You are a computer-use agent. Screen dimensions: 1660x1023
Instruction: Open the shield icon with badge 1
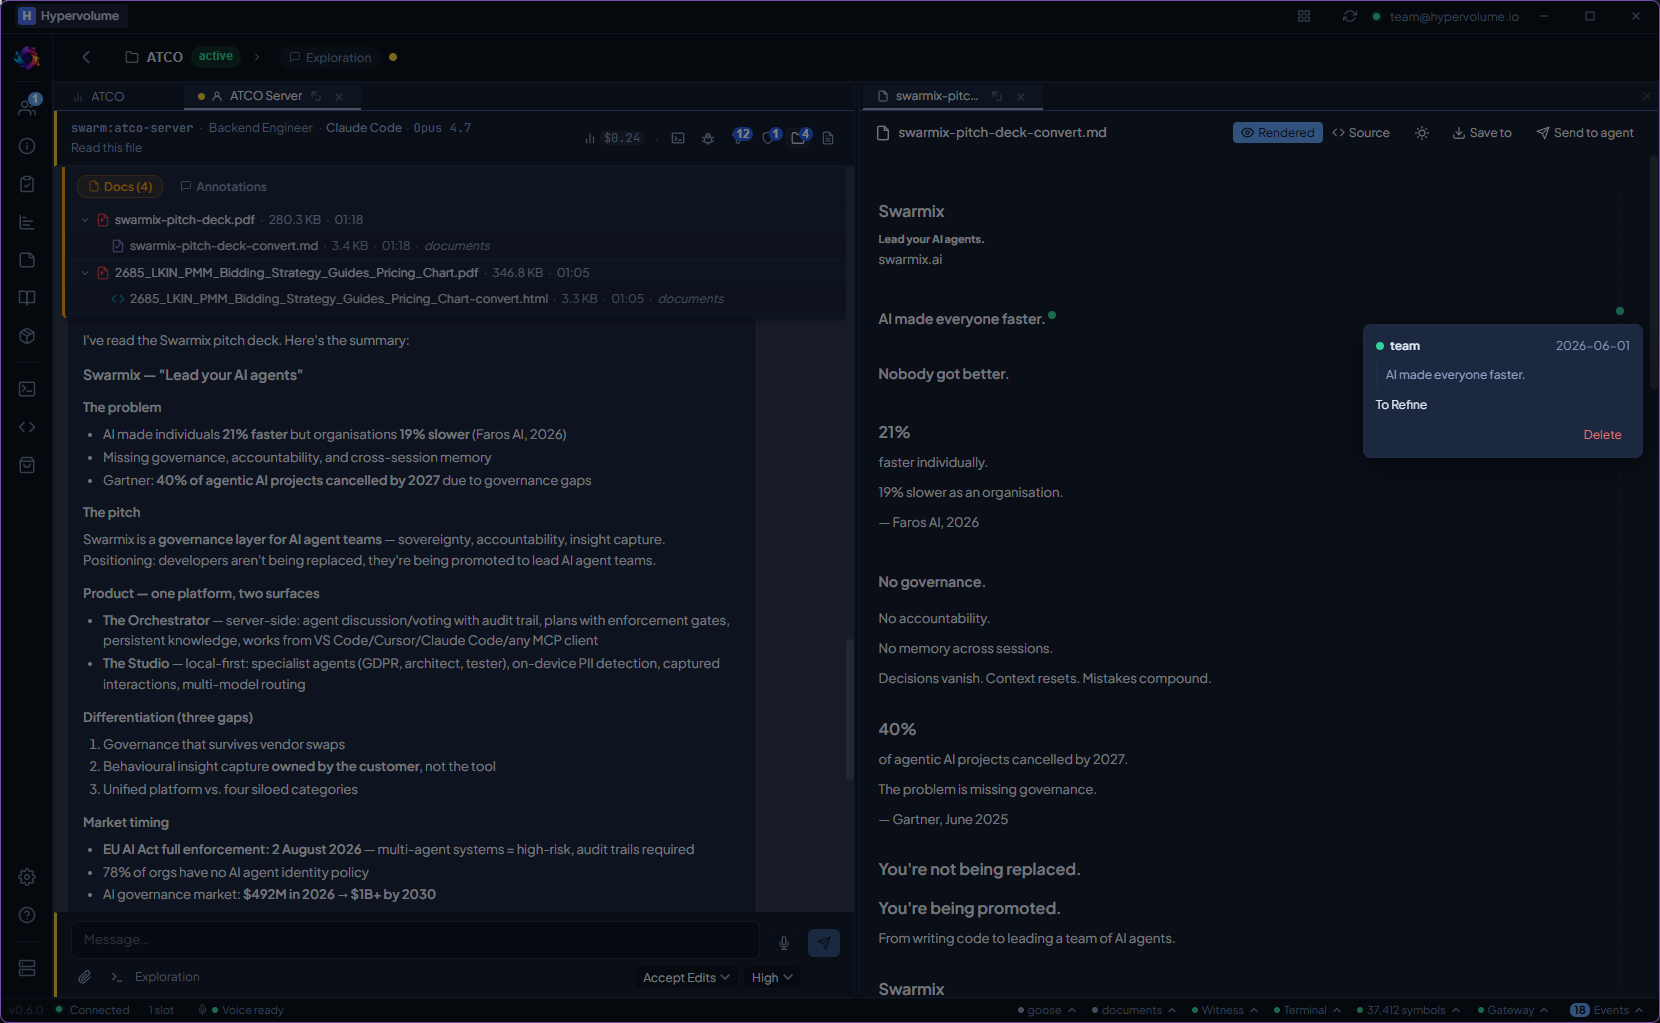pyautogui.click(x=771, y=136)
